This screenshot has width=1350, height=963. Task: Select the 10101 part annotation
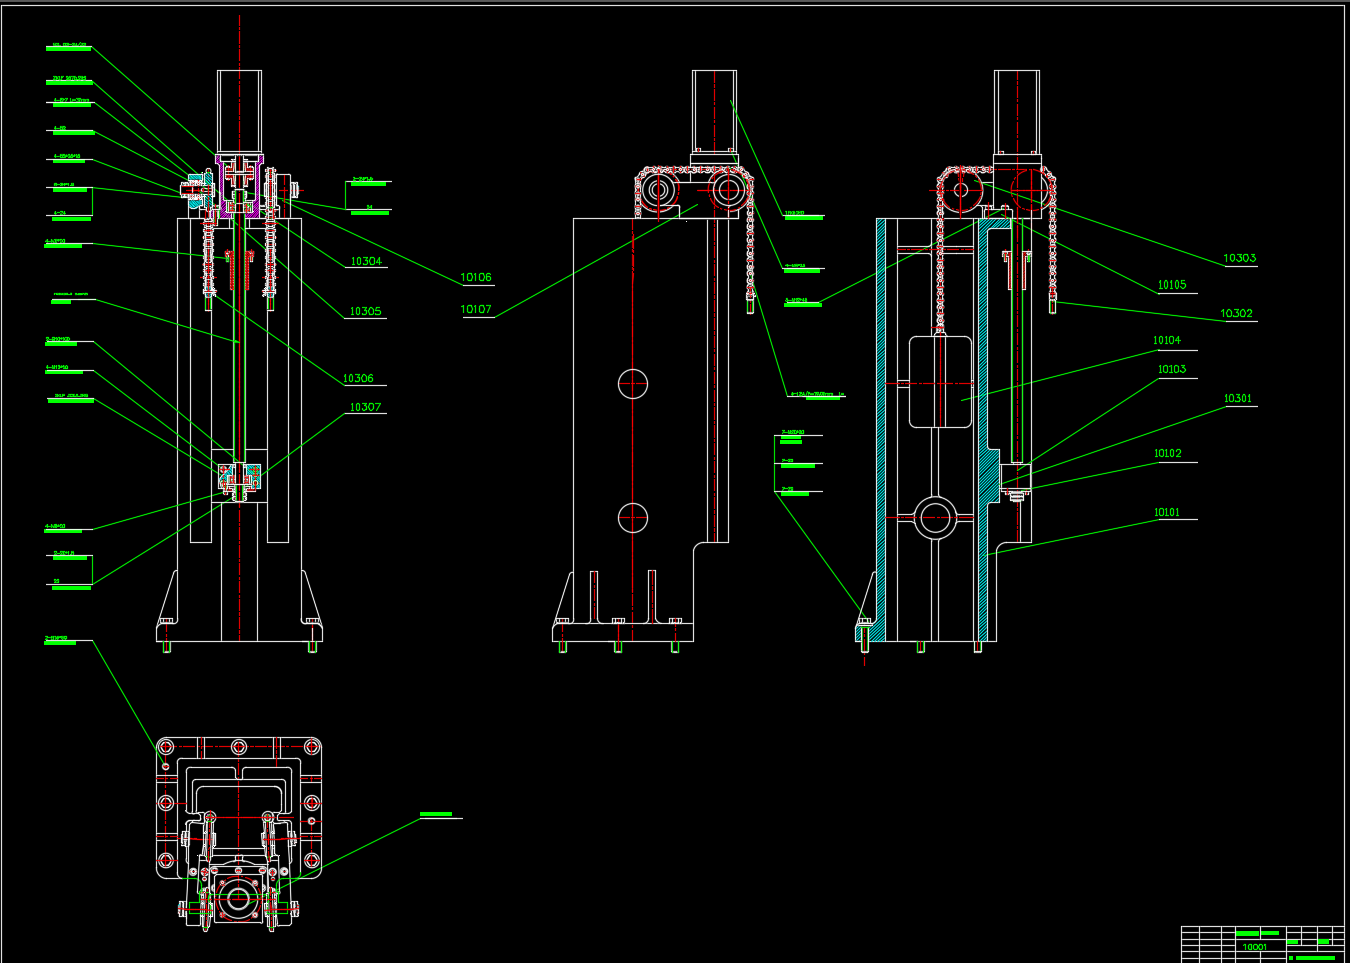(1167, 513)
